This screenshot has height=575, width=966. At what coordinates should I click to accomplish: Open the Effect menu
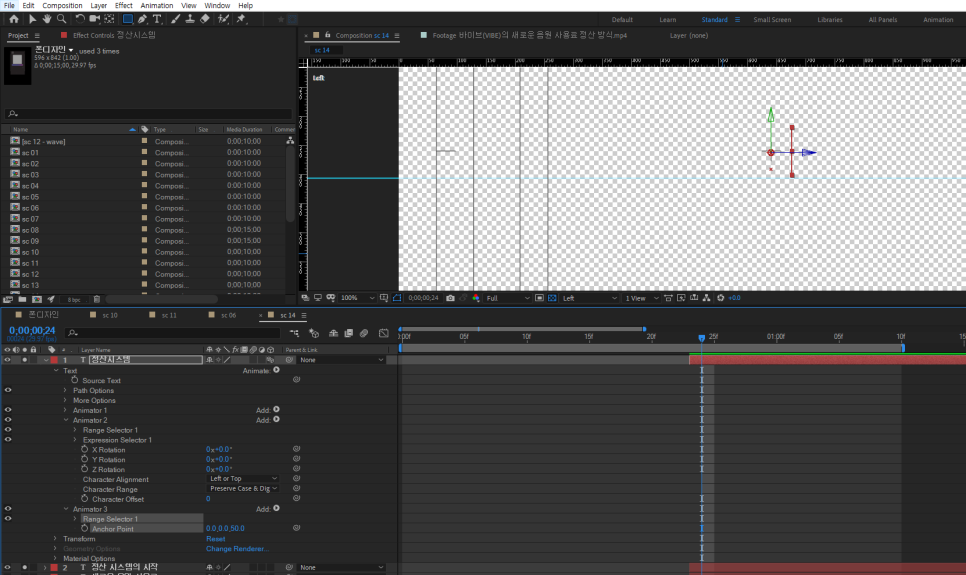coord(124,6)
